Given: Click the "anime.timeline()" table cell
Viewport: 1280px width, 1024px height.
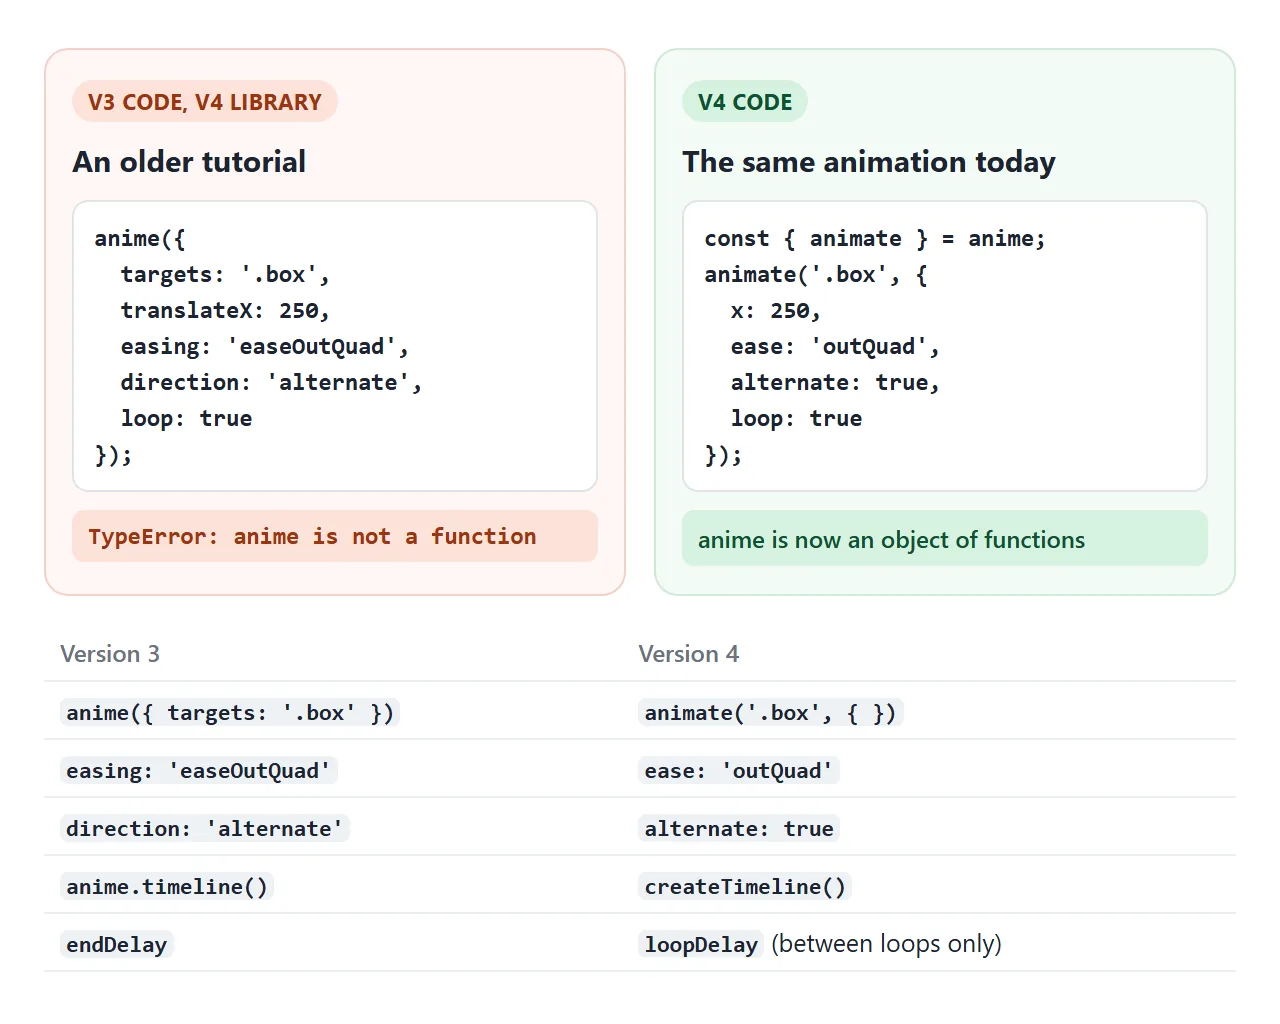Looking at the screenshot, I should pyautogui.click(x=167, y=887).
